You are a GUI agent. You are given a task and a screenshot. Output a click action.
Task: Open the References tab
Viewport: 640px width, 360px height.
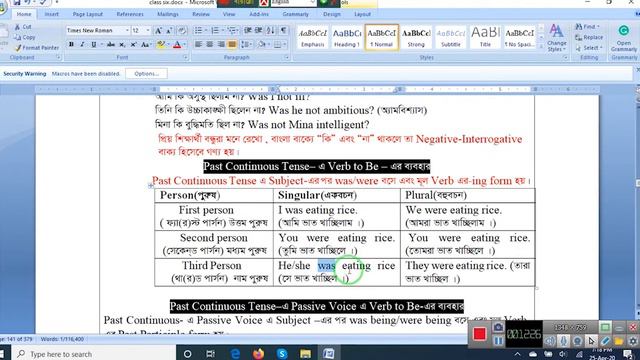click(130, 14)
